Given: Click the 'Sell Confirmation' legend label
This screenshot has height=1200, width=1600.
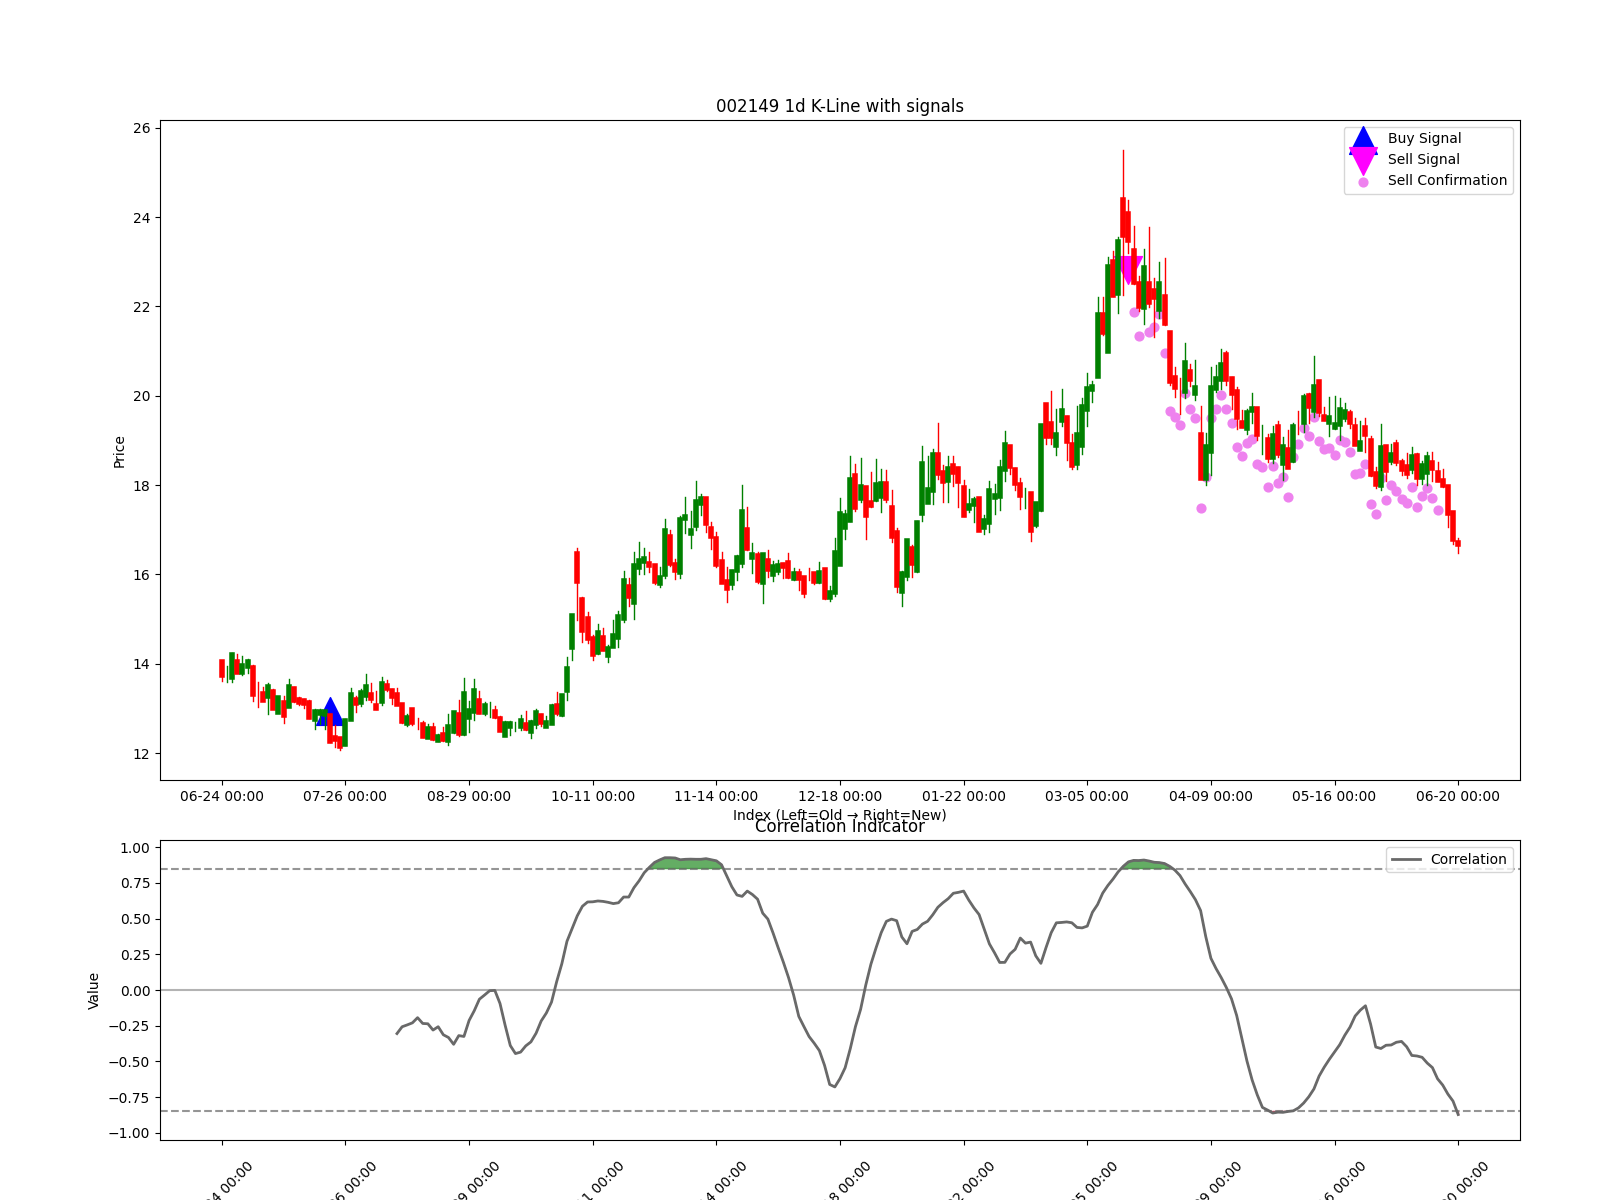Looking at the screenshot, I should click(1447, 181).
